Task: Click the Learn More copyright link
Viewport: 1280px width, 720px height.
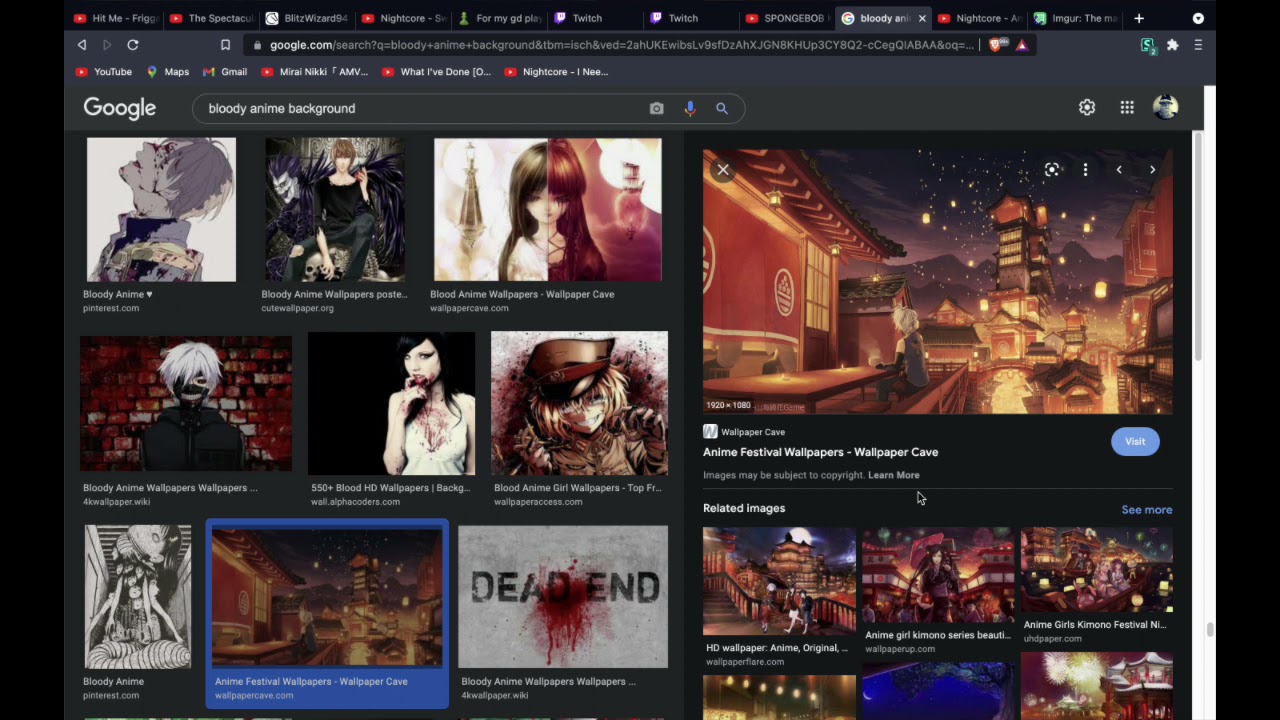Action: [893, 475]
